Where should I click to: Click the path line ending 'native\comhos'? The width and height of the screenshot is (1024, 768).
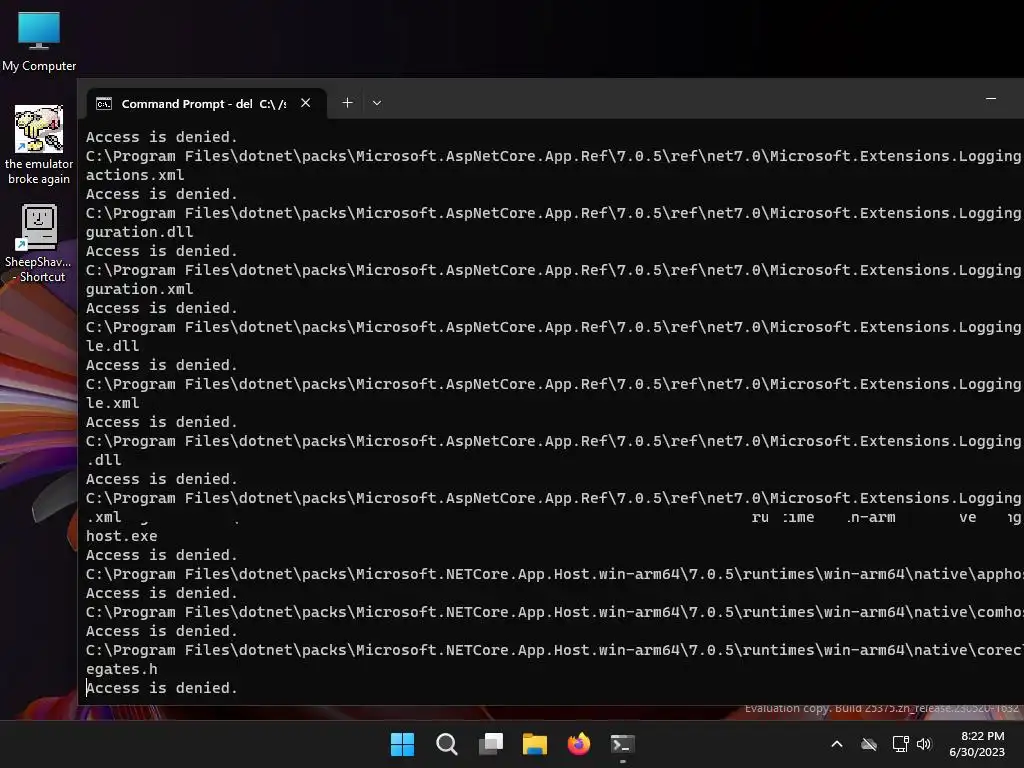554,612
